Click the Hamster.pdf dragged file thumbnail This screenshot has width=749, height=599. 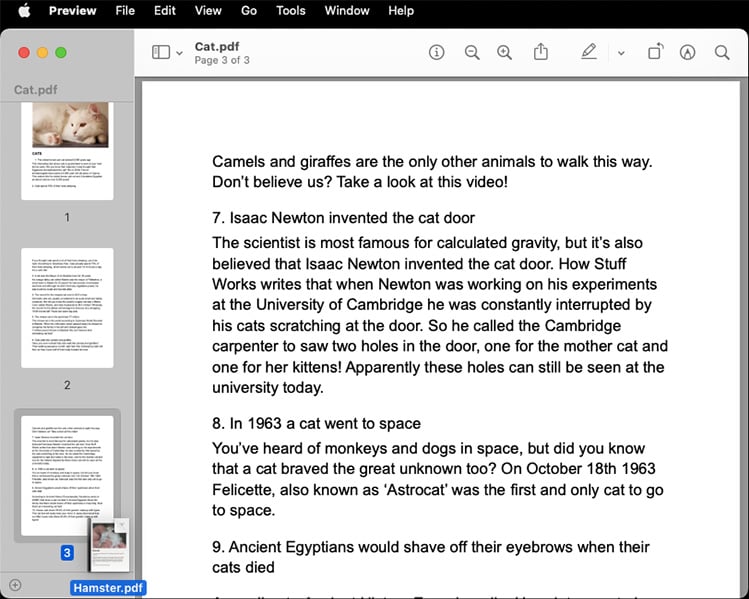(x=109, y=545)
